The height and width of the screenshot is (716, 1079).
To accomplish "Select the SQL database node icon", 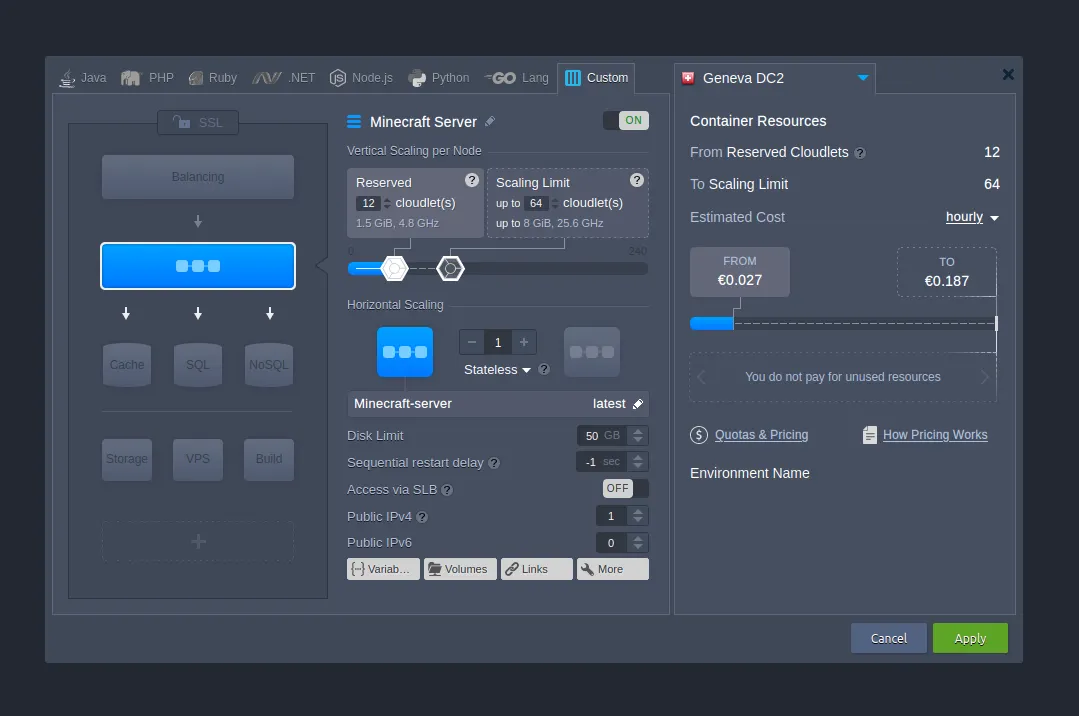I will (198, 364).
